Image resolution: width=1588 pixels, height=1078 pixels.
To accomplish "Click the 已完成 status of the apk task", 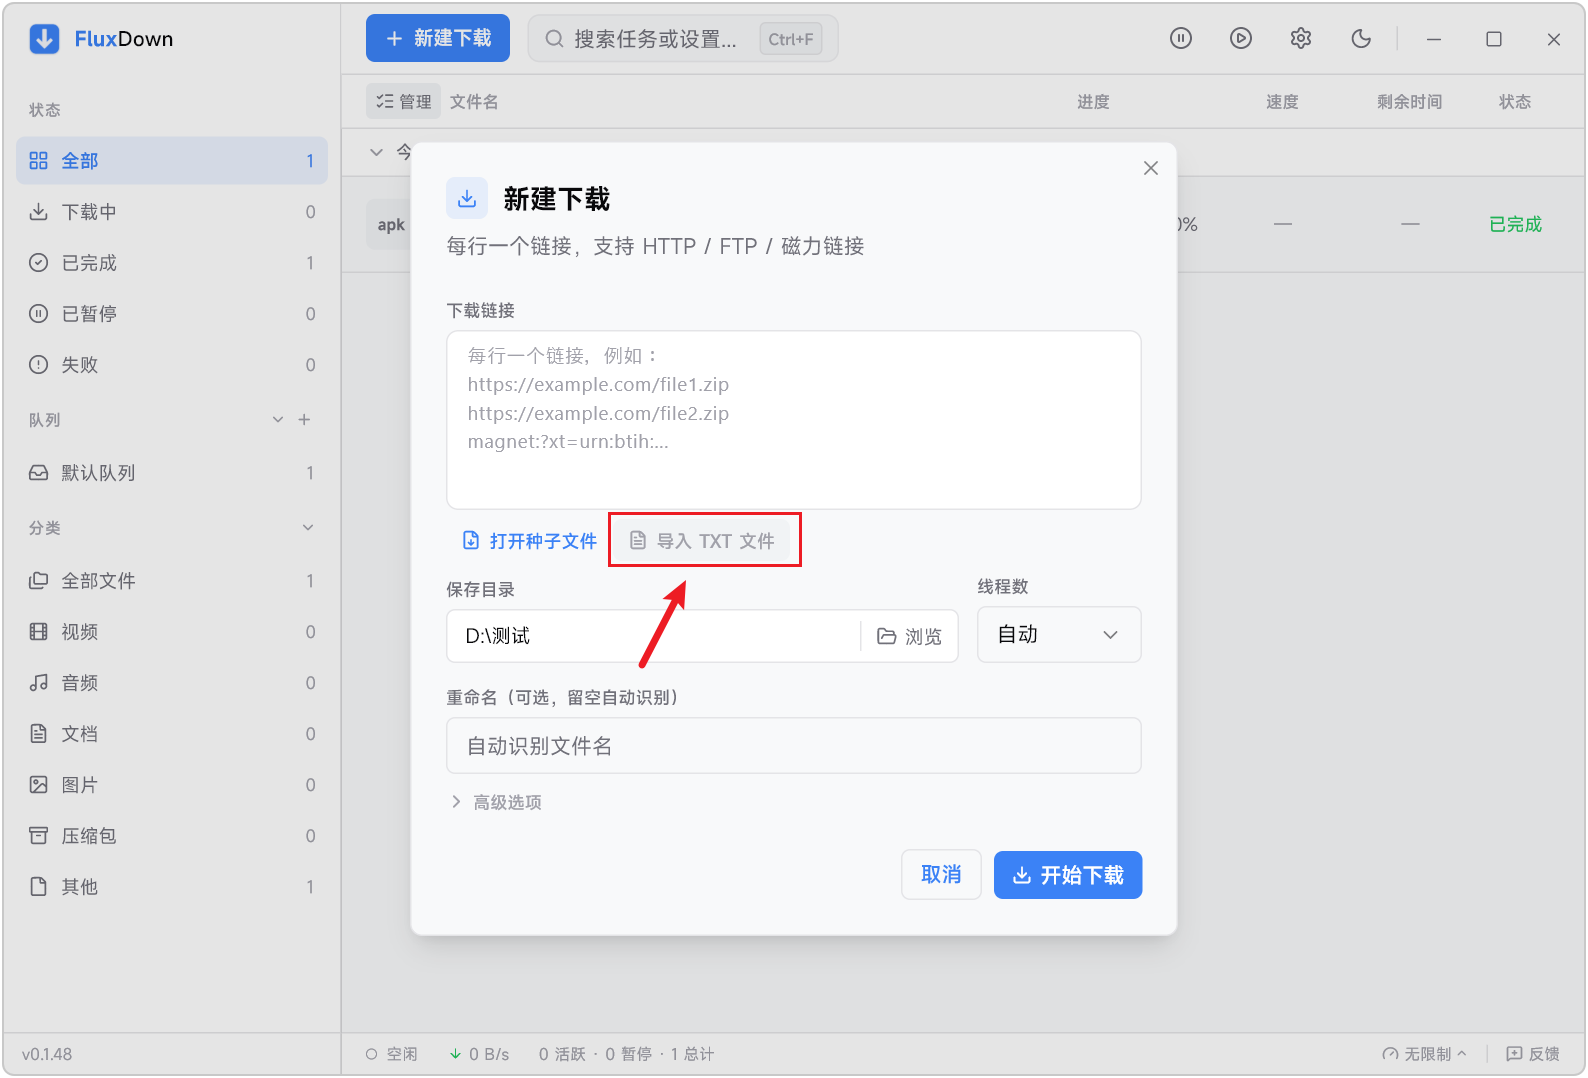I will (1515, 225).
